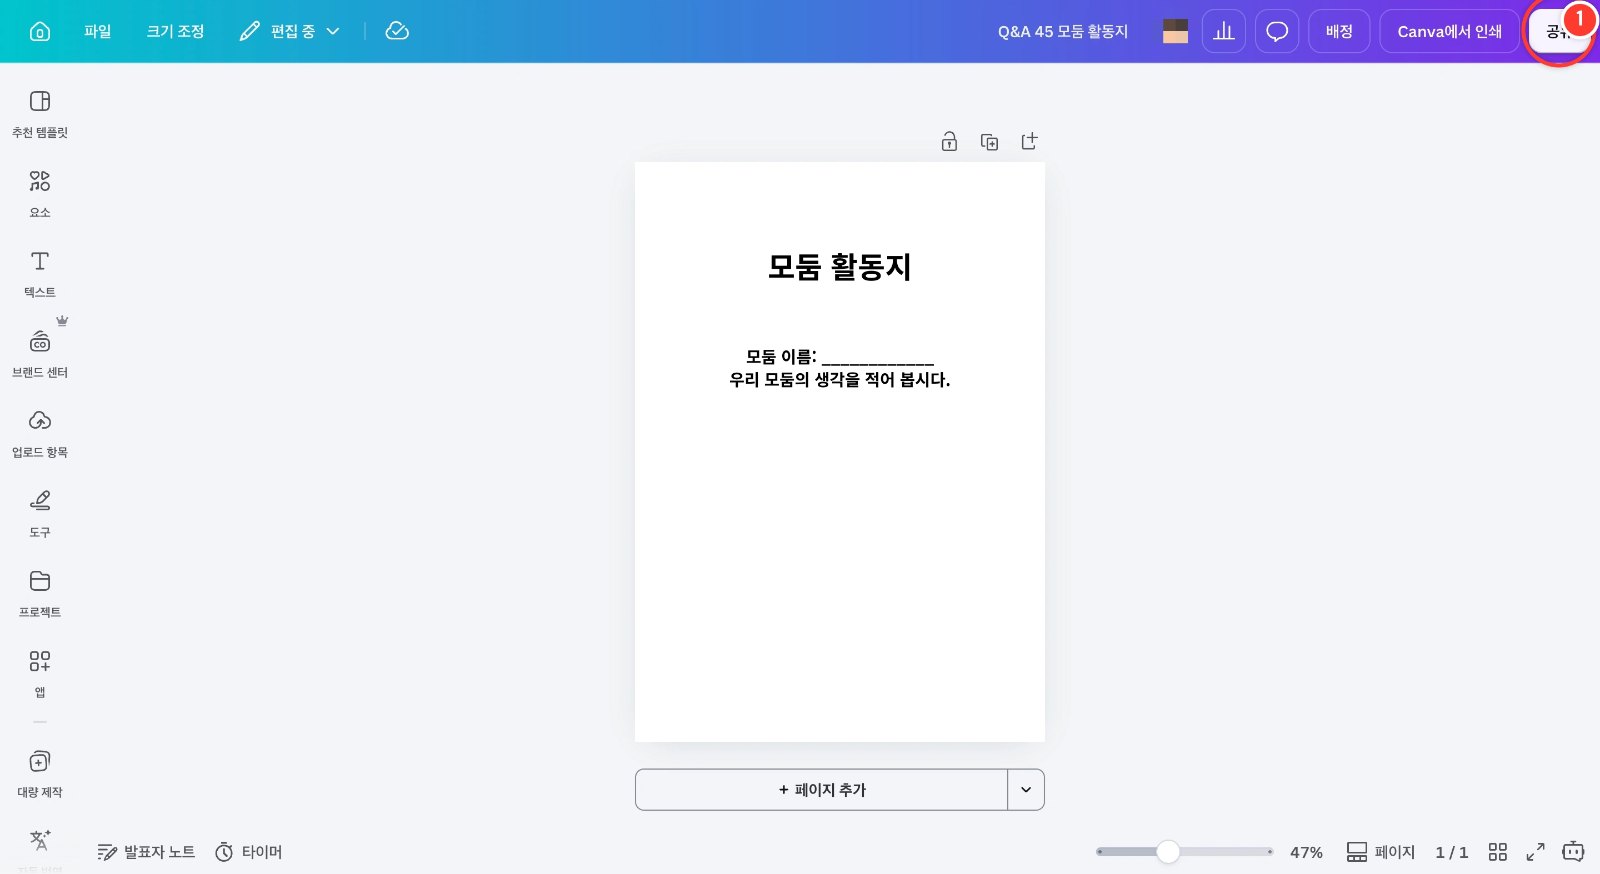Open the 프로젝트 projects panel
Screen dimensions: 1600x874
point(40,594)
